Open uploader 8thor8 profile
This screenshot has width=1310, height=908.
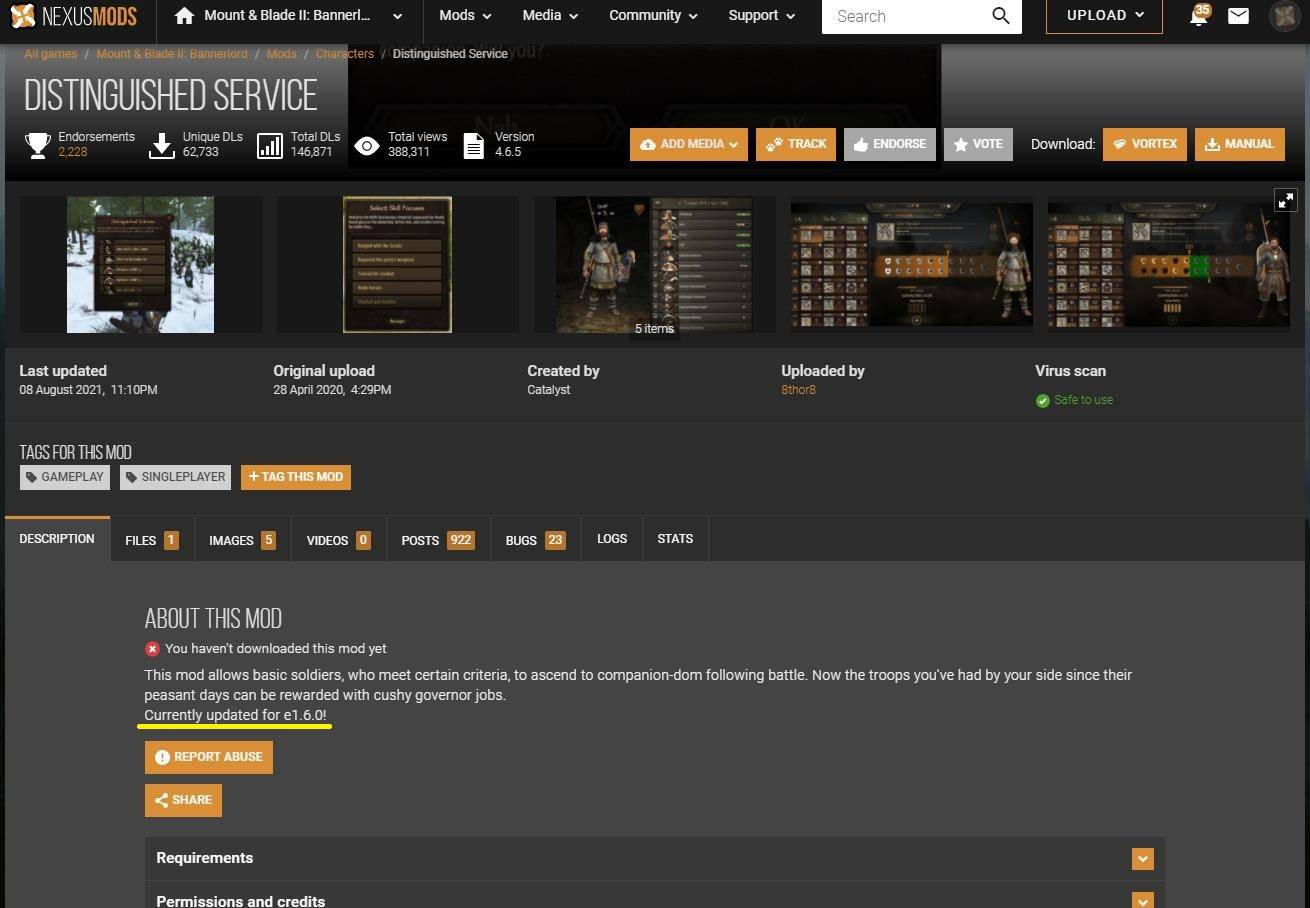click(798, 390)
